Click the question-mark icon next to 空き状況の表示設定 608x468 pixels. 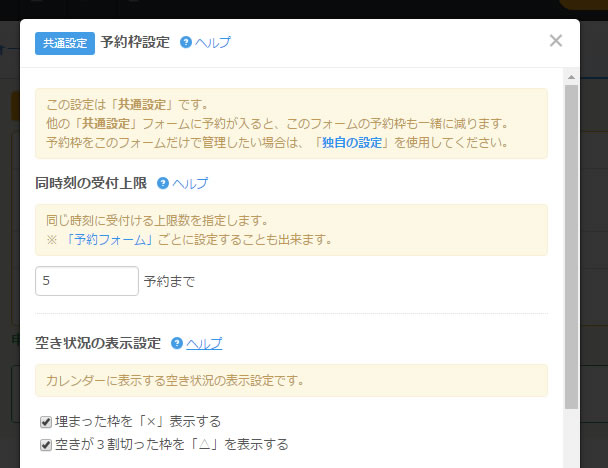(x=177, y=343)
